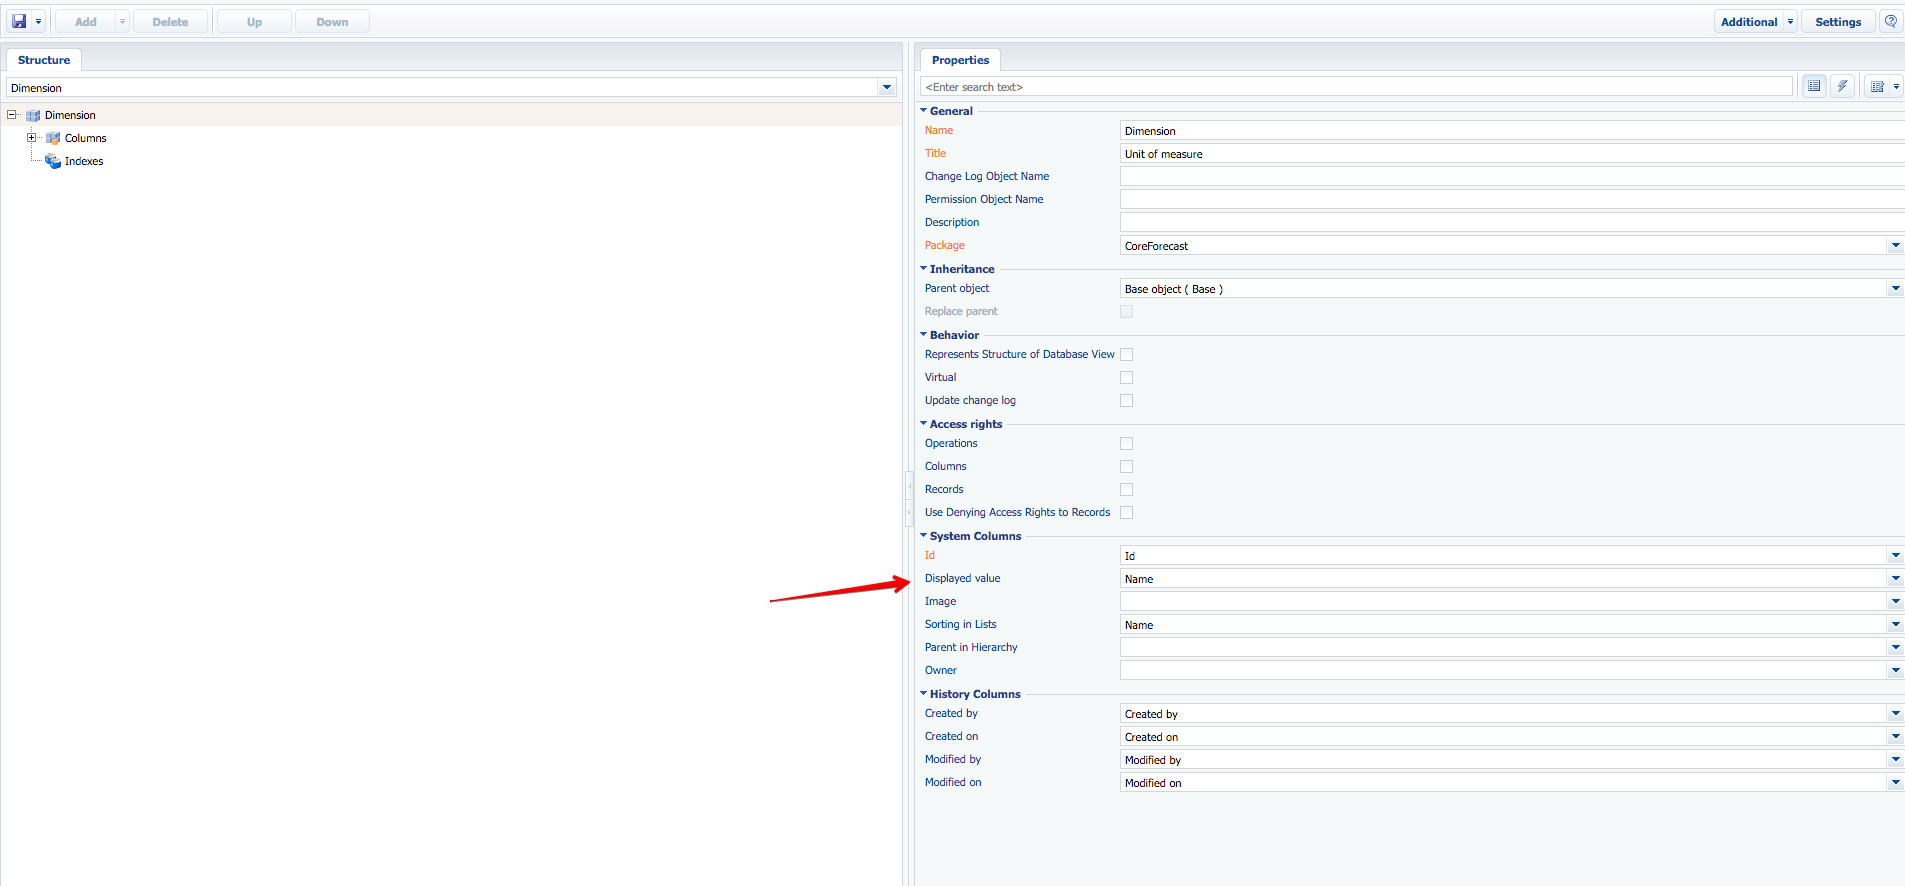Screen dimensions: 1905x886
Task: Click the Description field
Action: 1512,223
